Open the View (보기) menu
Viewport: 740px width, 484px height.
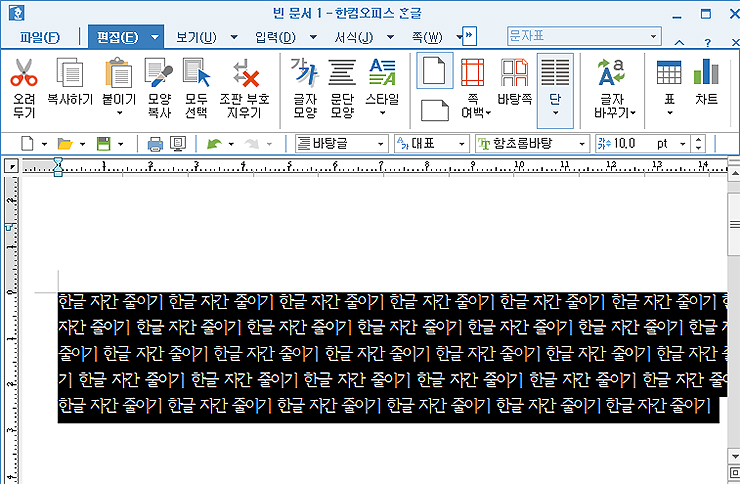point(196,37)
